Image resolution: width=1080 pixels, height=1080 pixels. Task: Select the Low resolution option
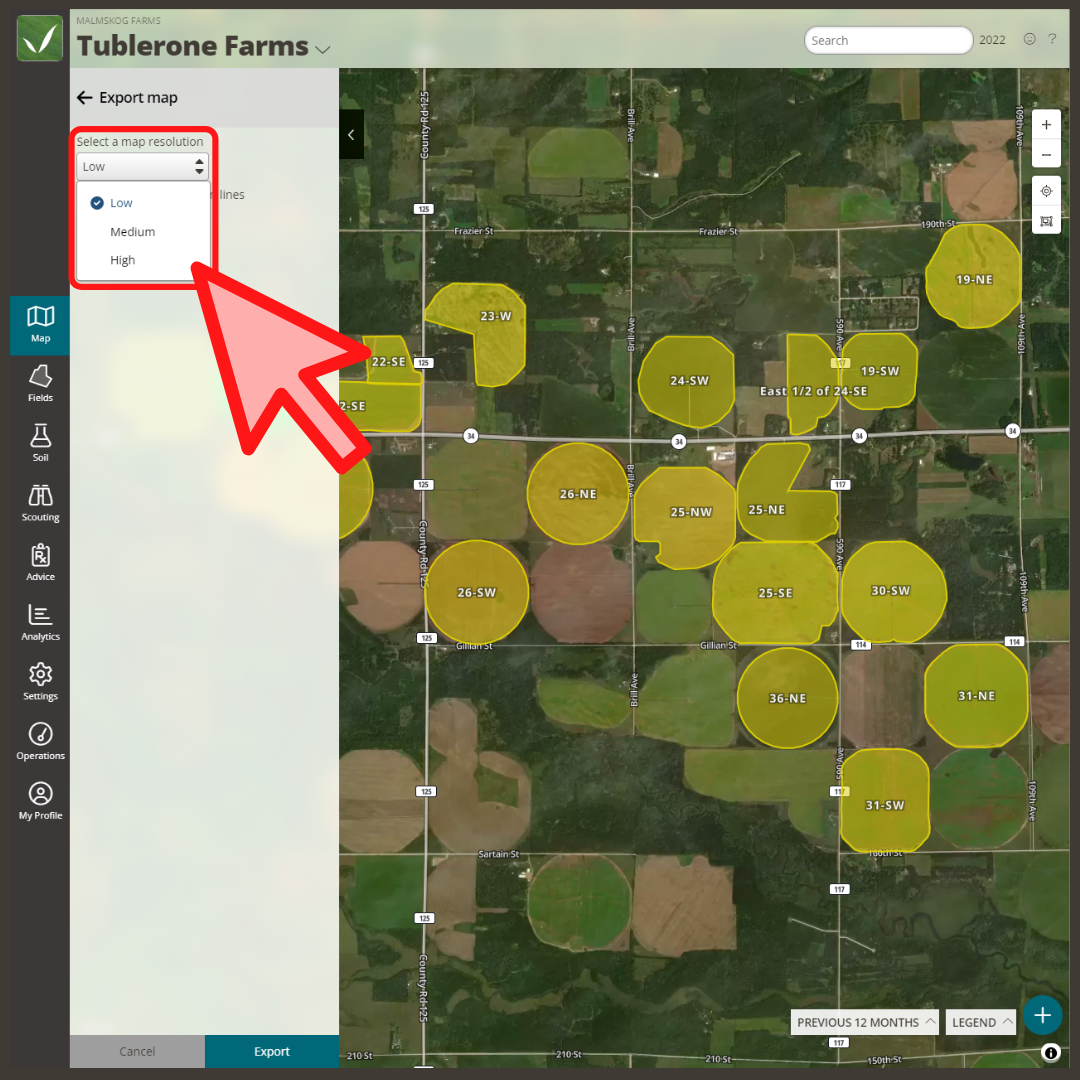pos(143,203)
